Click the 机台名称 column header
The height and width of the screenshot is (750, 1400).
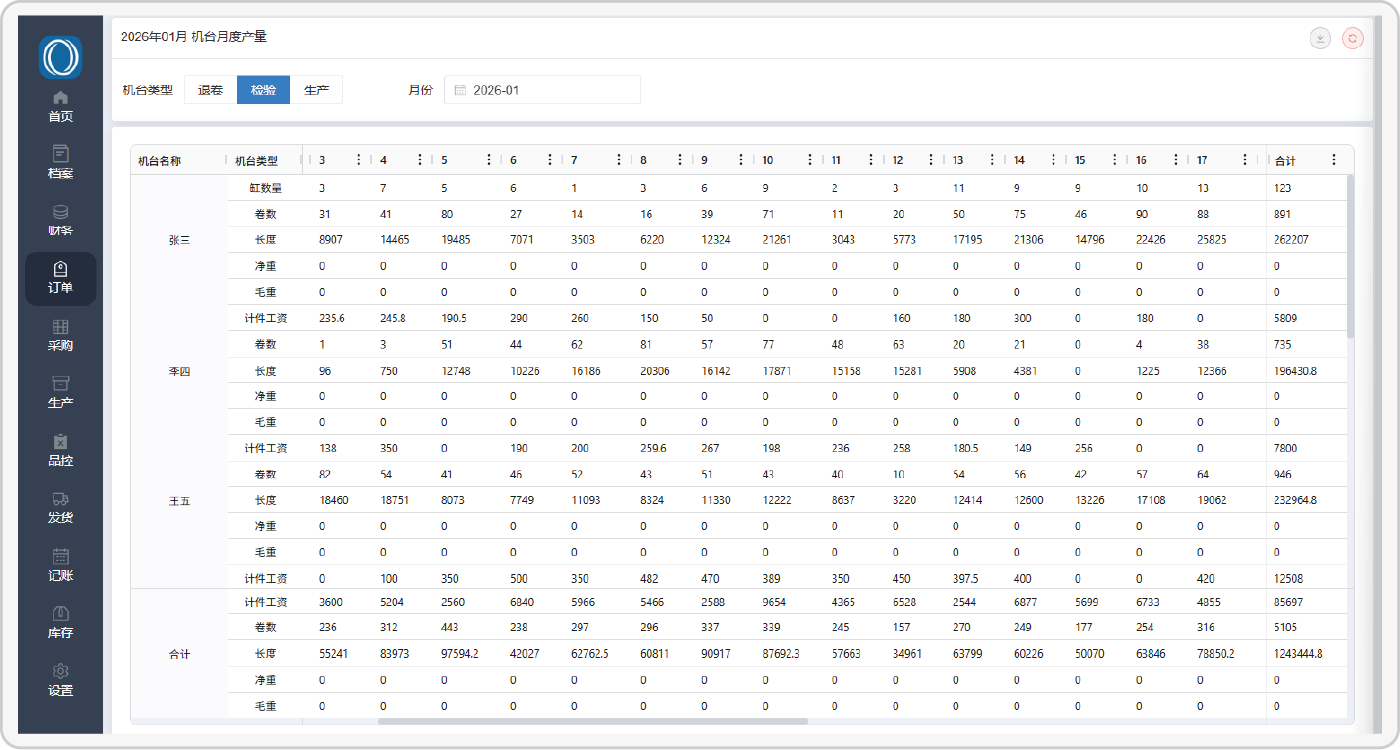tap(160, 160)
